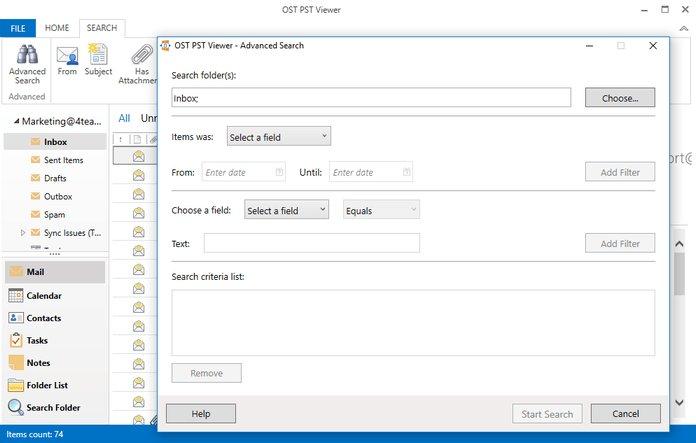This screenshot has width=696, height=443.
Task: Open the Until date calendar picker
Action: pyautogui.click(x=406, y=172)
